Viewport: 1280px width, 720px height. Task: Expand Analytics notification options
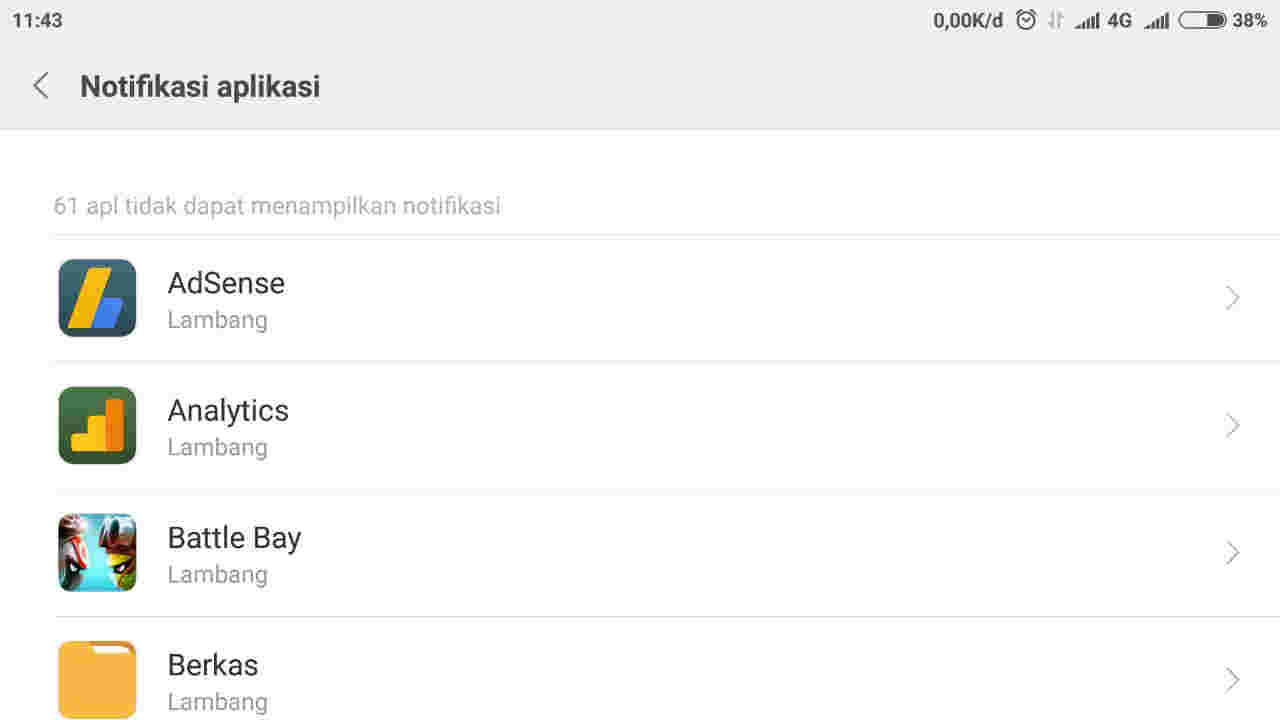pos(1232,425)
